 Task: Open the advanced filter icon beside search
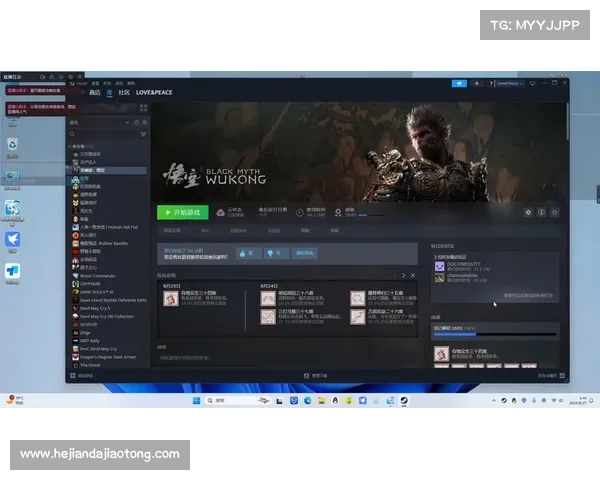(143, 134)
